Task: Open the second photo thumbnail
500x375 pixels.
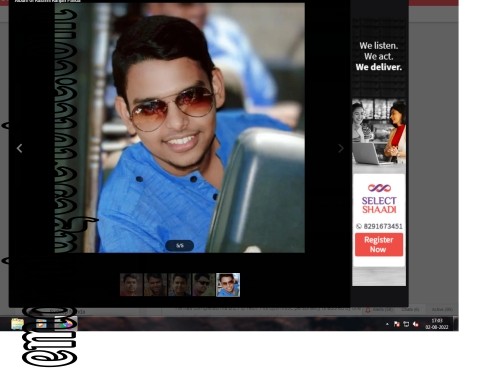Action: (x=155, y=285)
